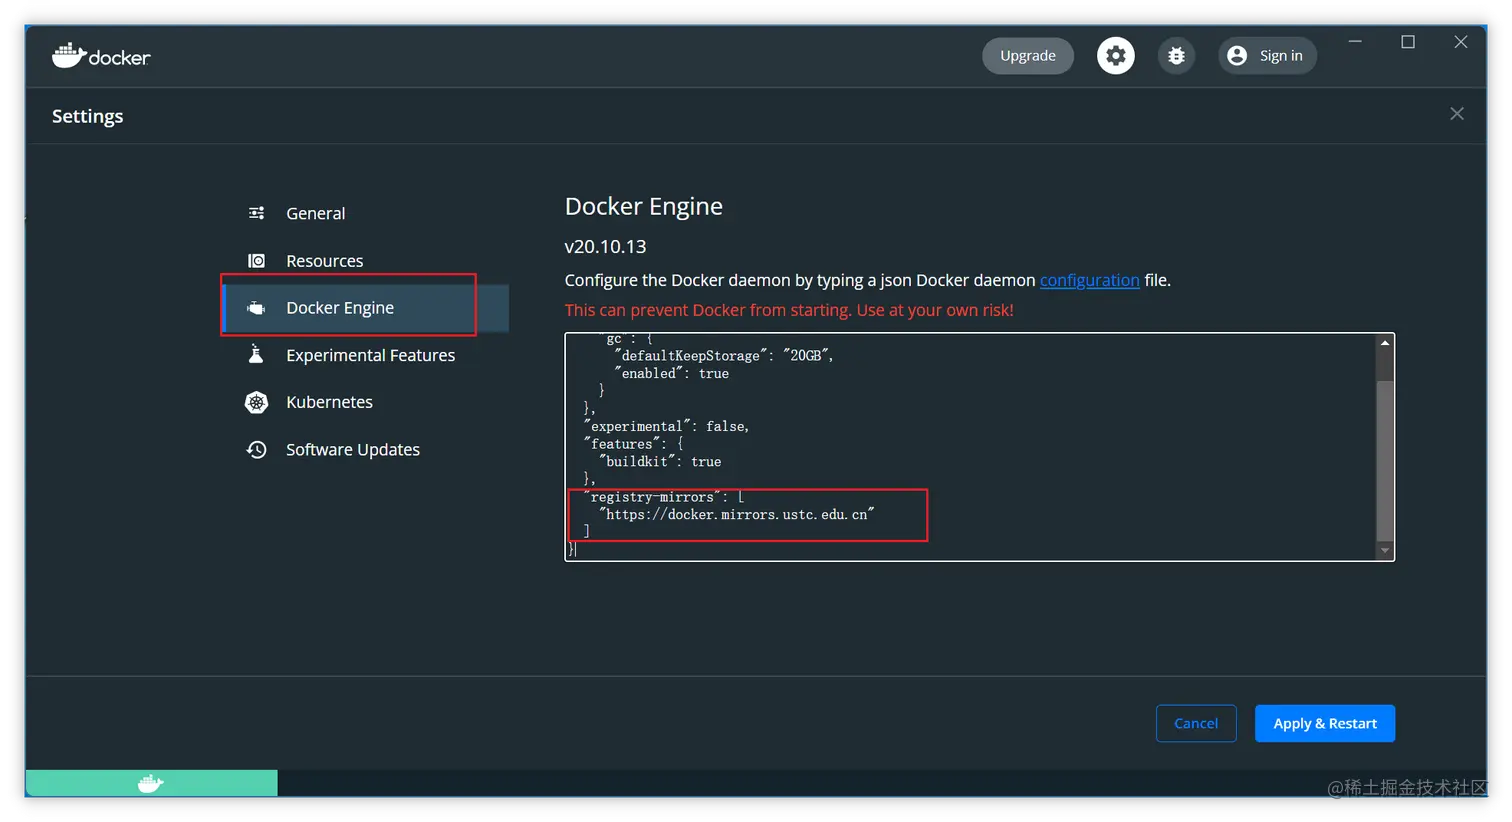Screen dimensions: 1512x822
Task: Click the v20.10.13 version text
Action: (x=605, y=246)
